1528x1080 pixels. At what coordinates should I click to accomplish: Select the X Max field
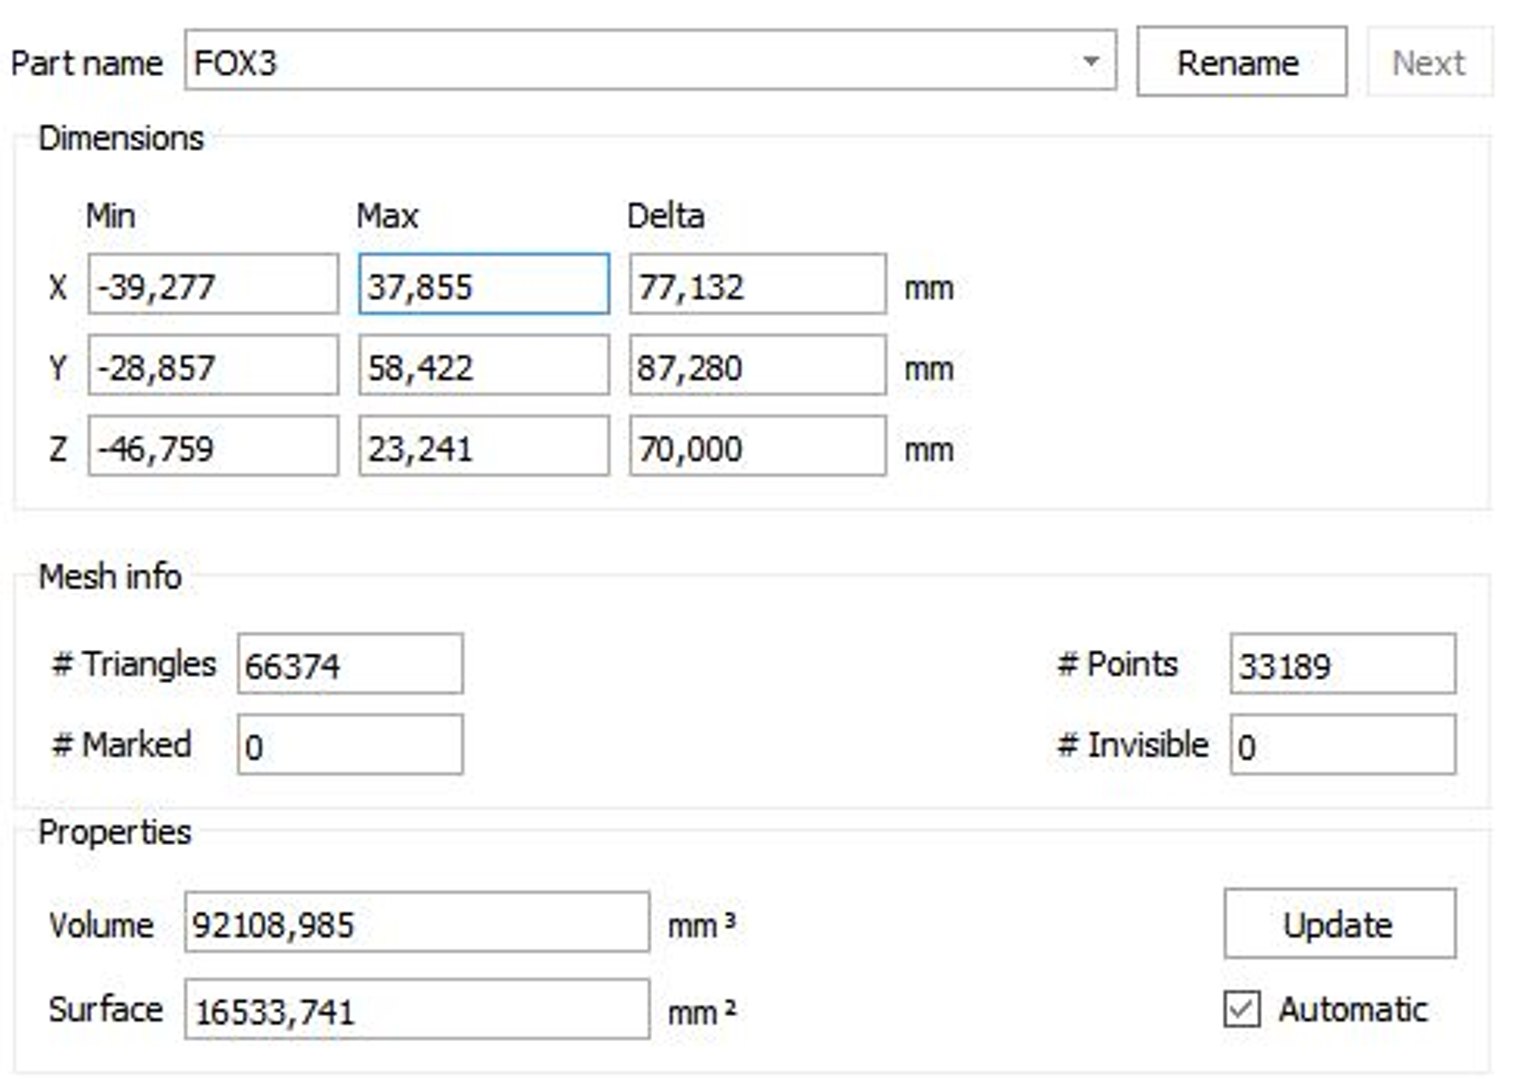tap(484, 285)
